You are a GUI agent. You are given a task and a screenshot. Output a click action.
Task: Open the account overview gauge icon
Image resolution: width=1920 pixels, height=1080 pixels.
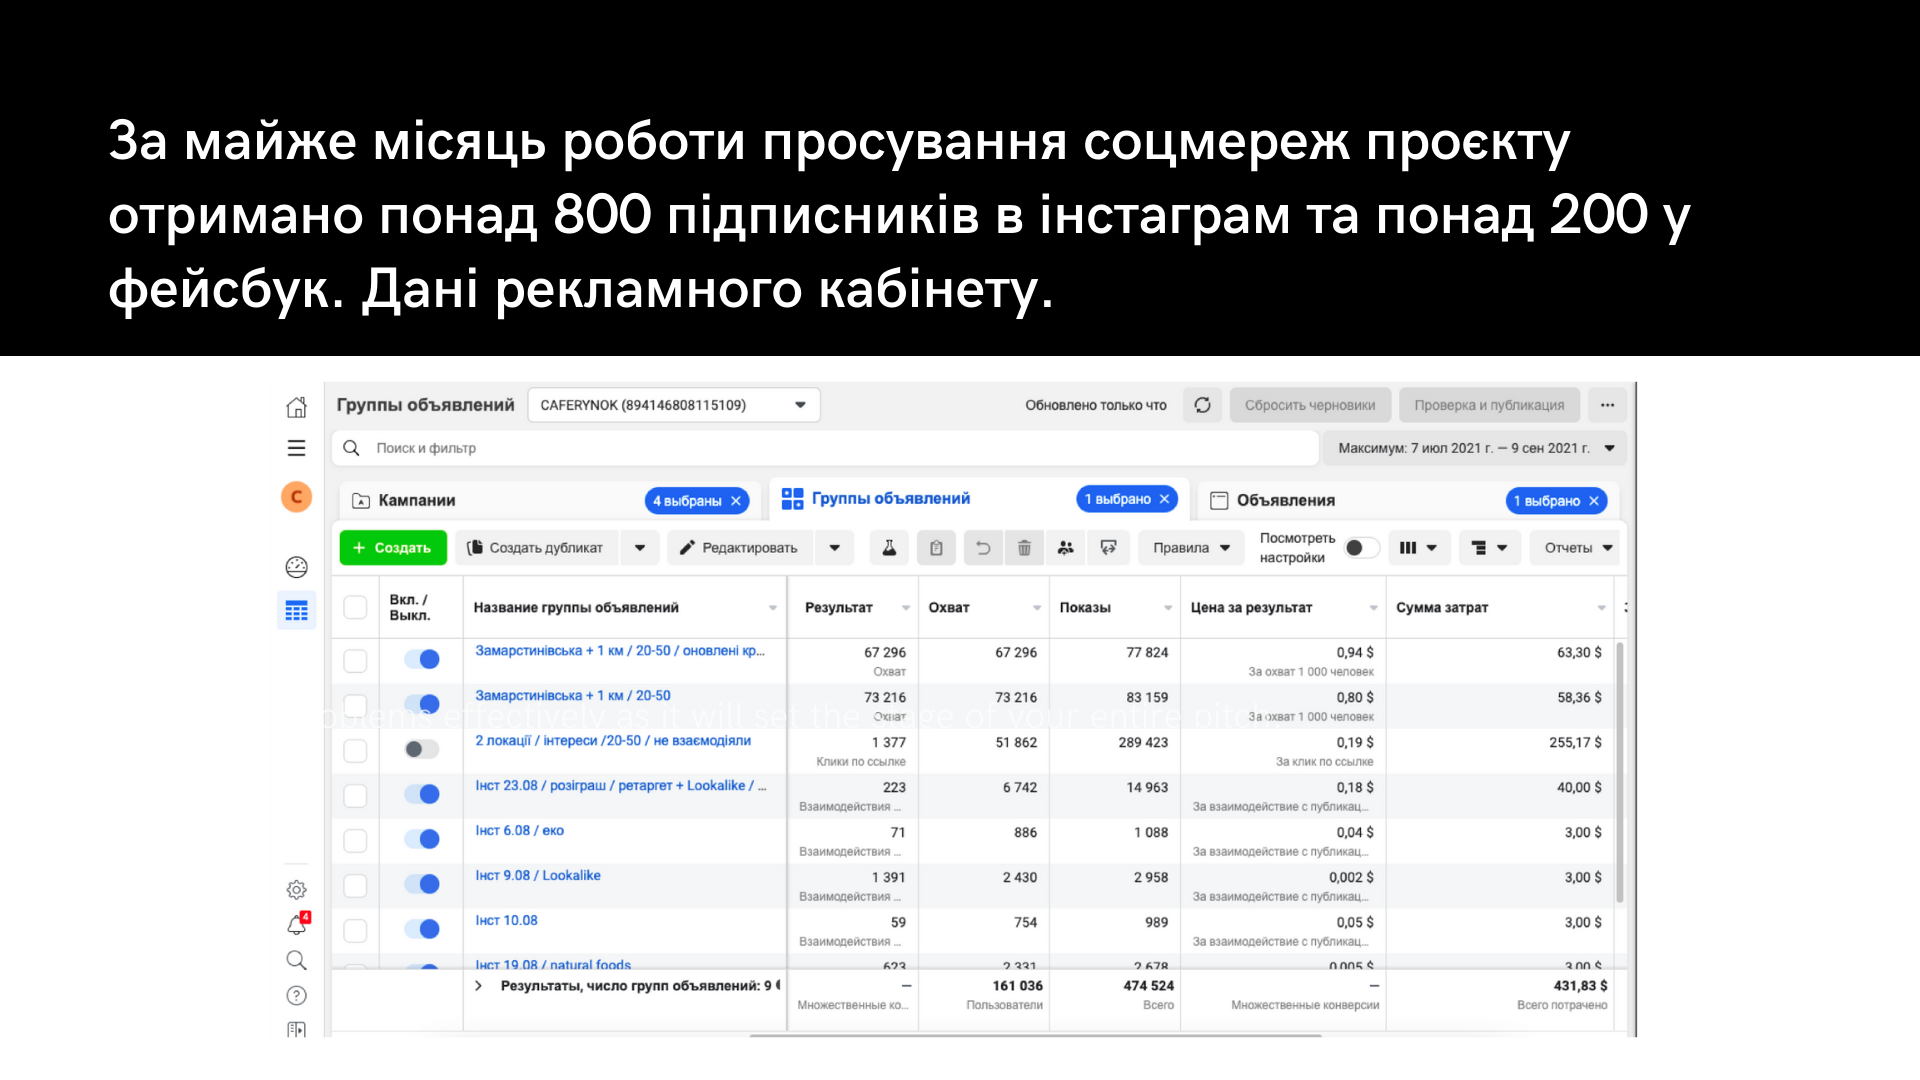pos(296,567)
